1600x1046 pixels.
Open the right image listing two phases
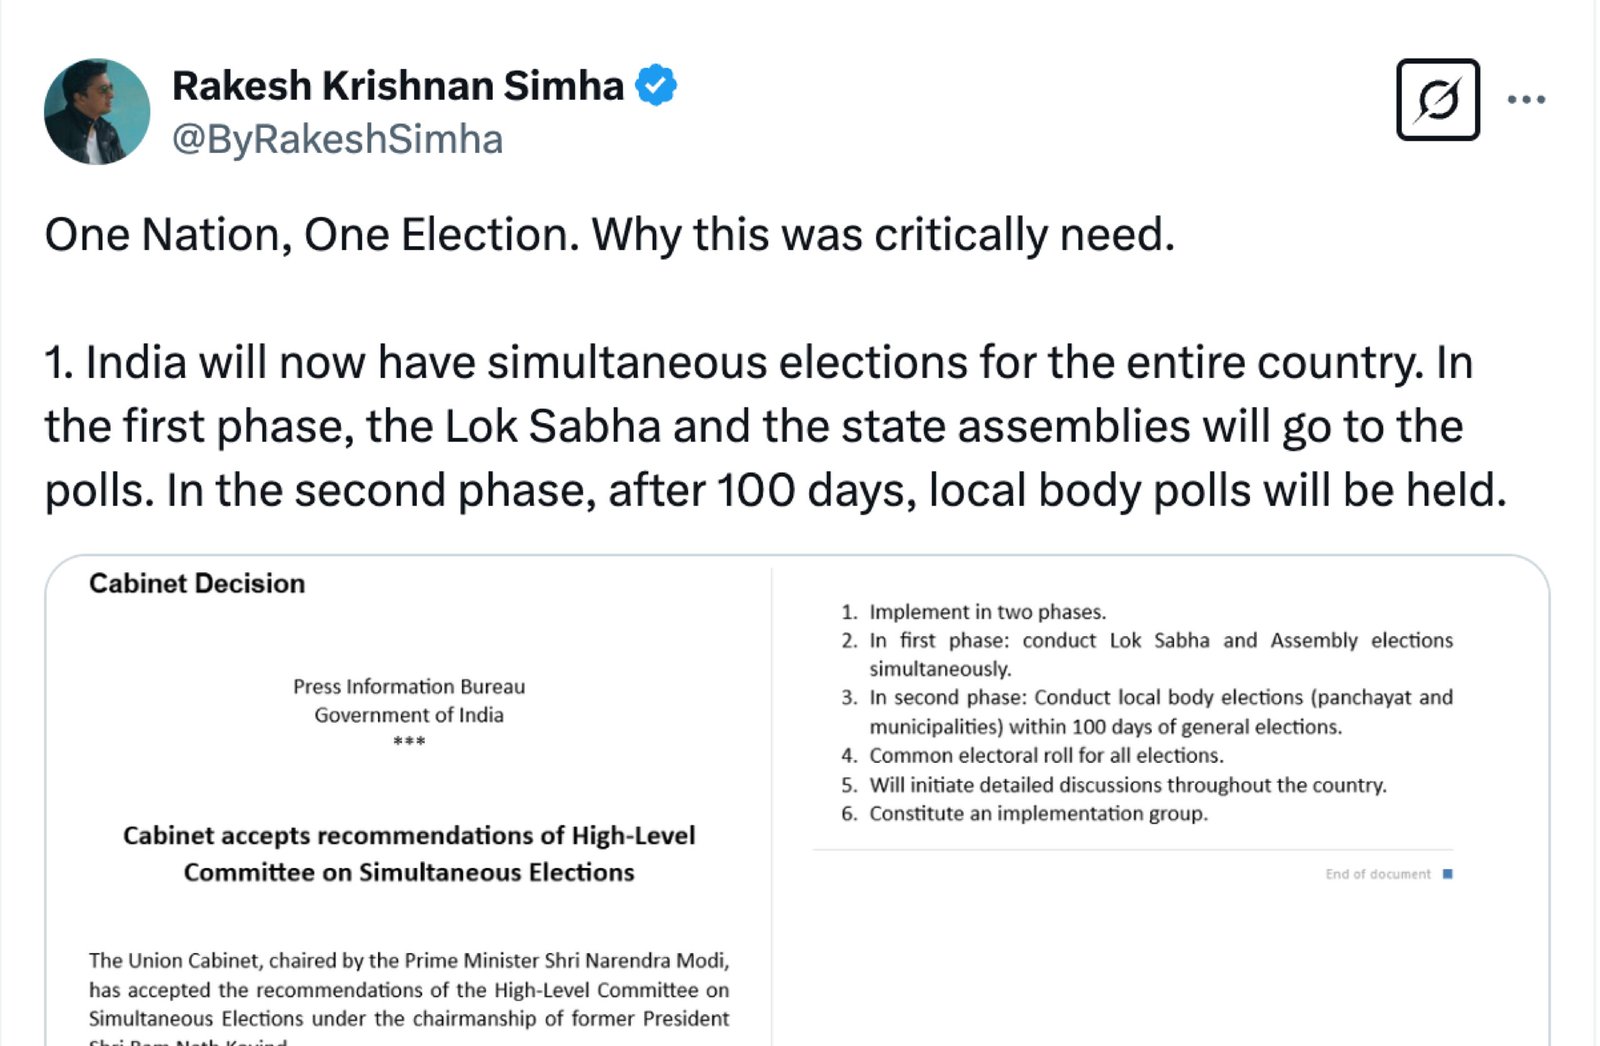pos(1161,801)
